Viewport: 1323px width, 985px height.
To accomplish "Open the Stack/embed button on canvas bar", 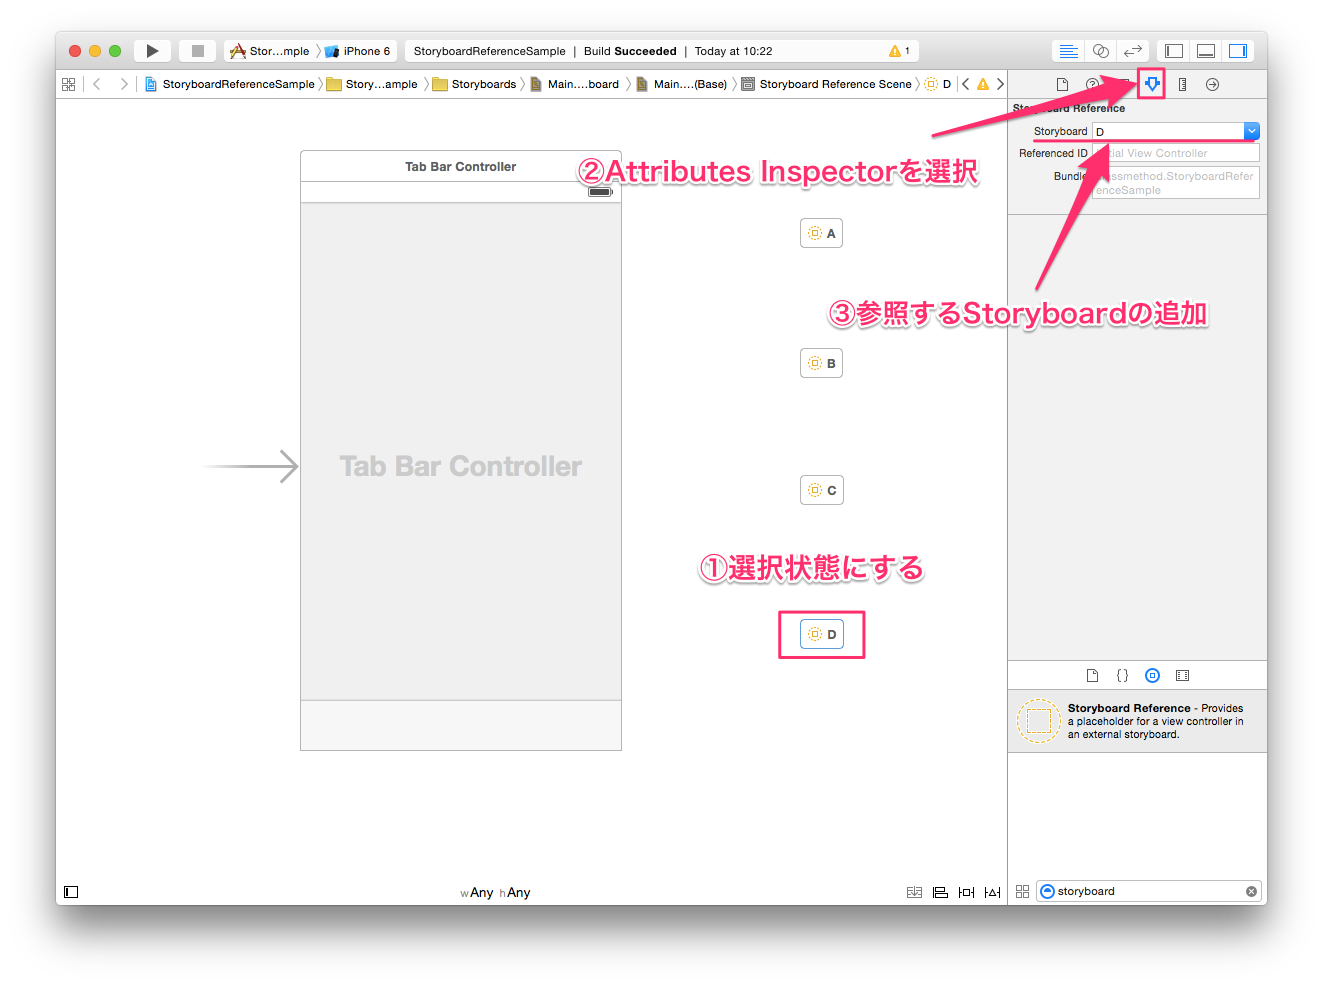I will [914, 892].
